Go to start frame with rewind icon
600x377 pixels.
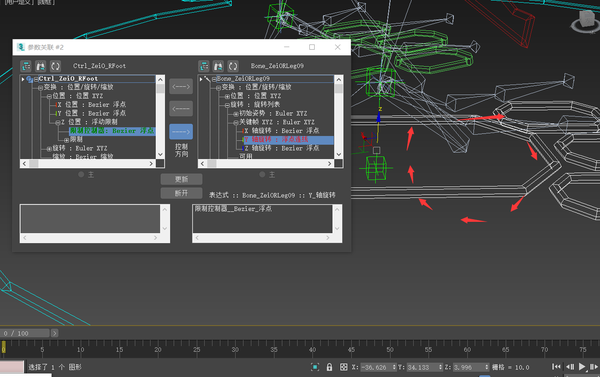click(556, 367)
